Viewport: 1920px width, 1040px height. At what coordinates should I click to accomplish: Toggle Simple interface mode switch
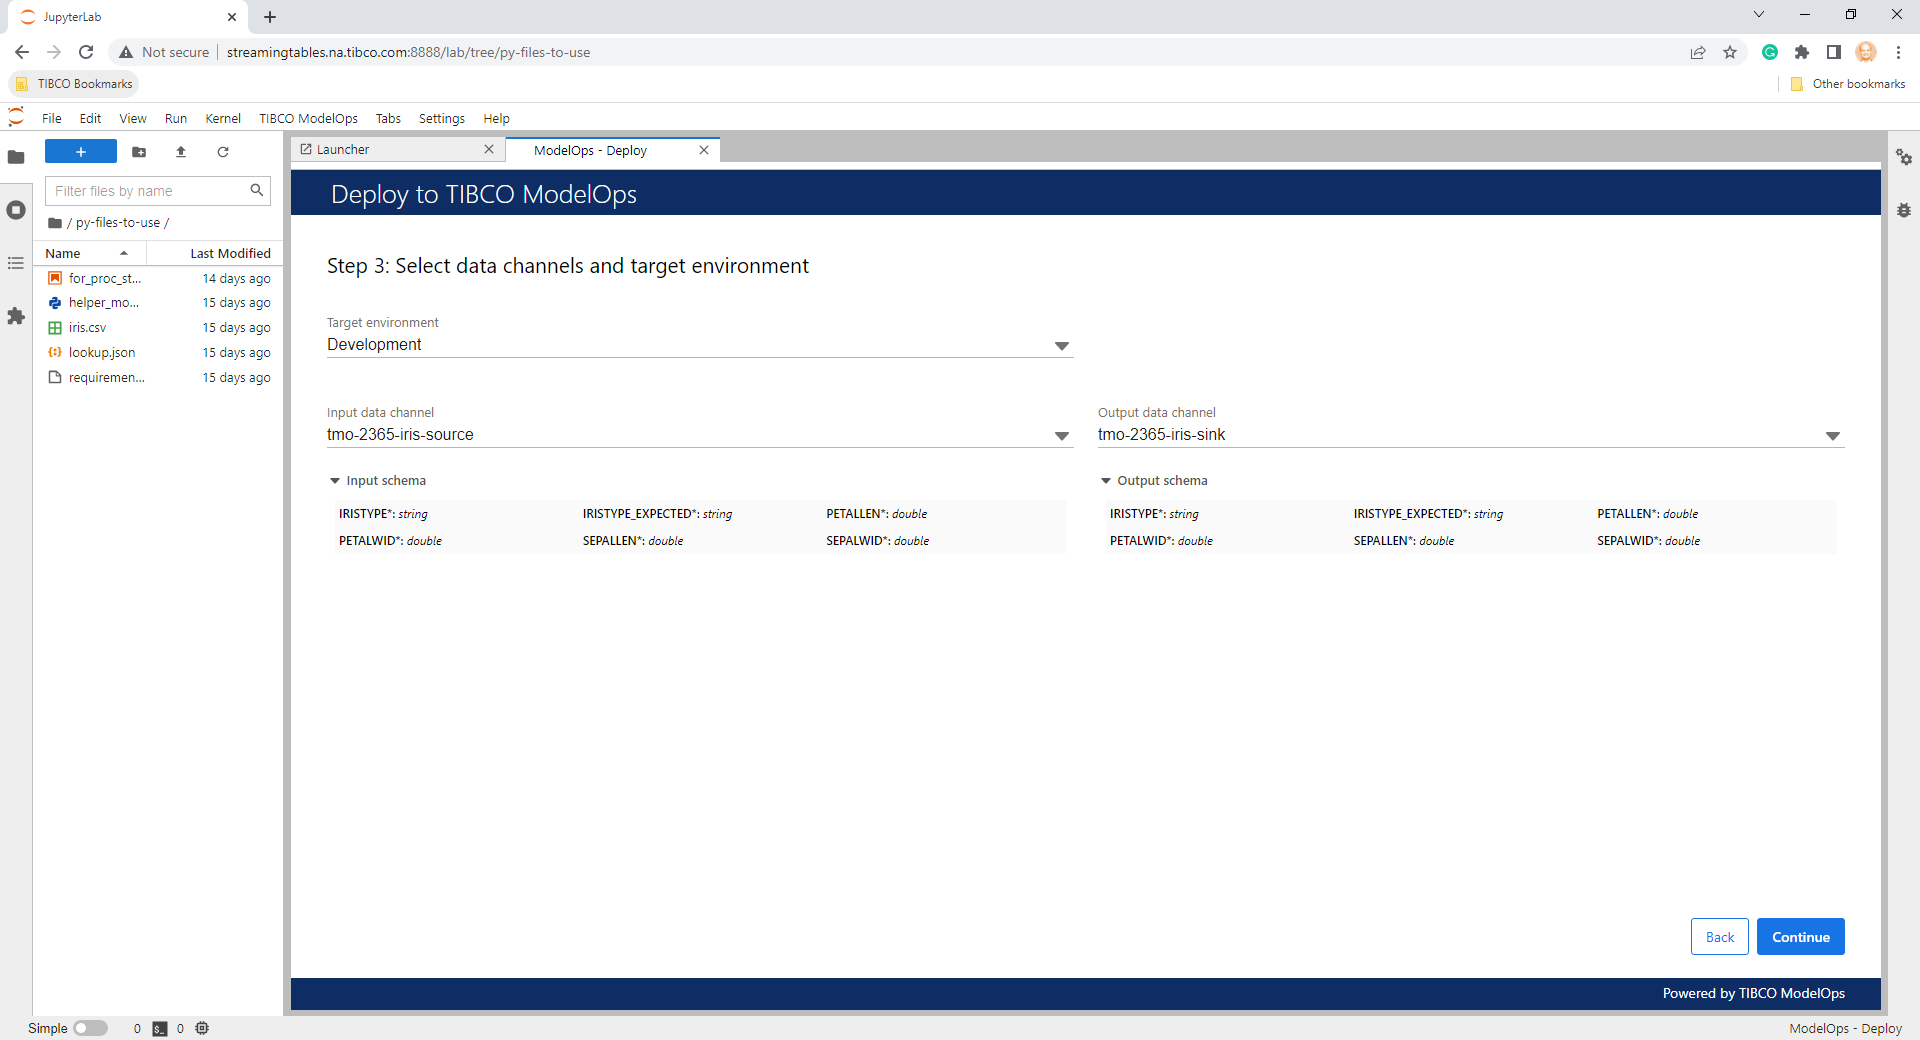click(90, 1028)
